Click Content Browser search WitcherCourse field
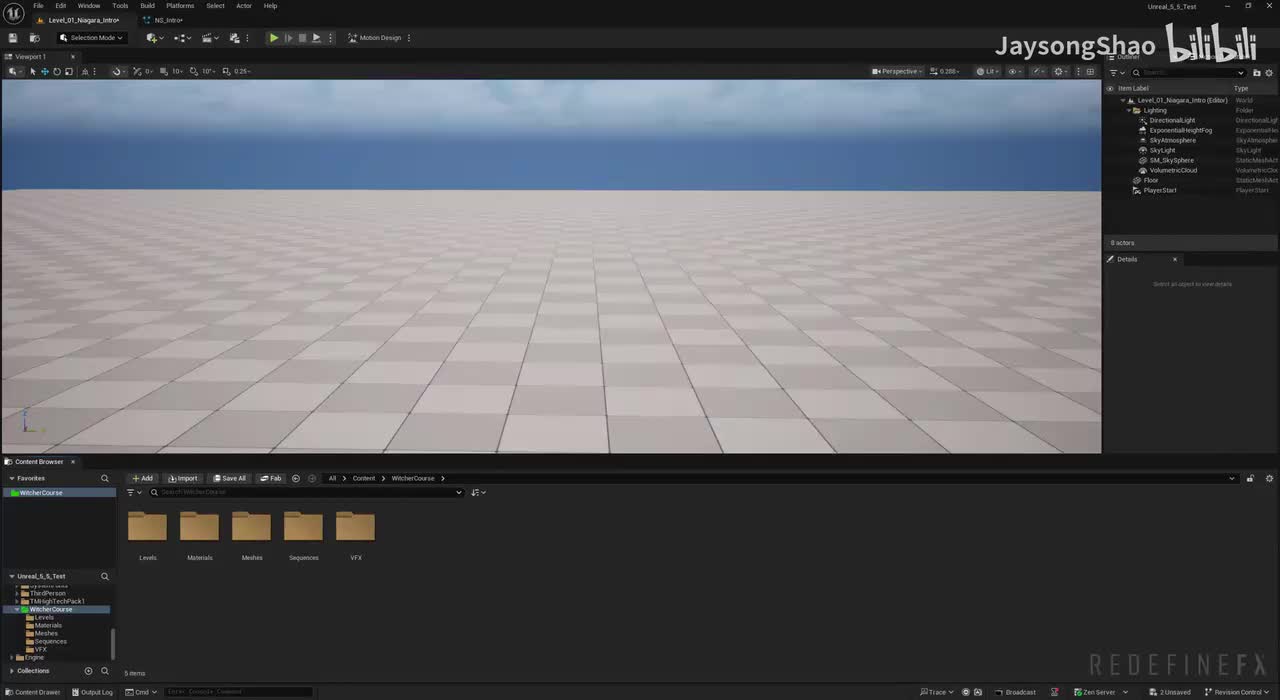1280x700 pixels. 306,492
